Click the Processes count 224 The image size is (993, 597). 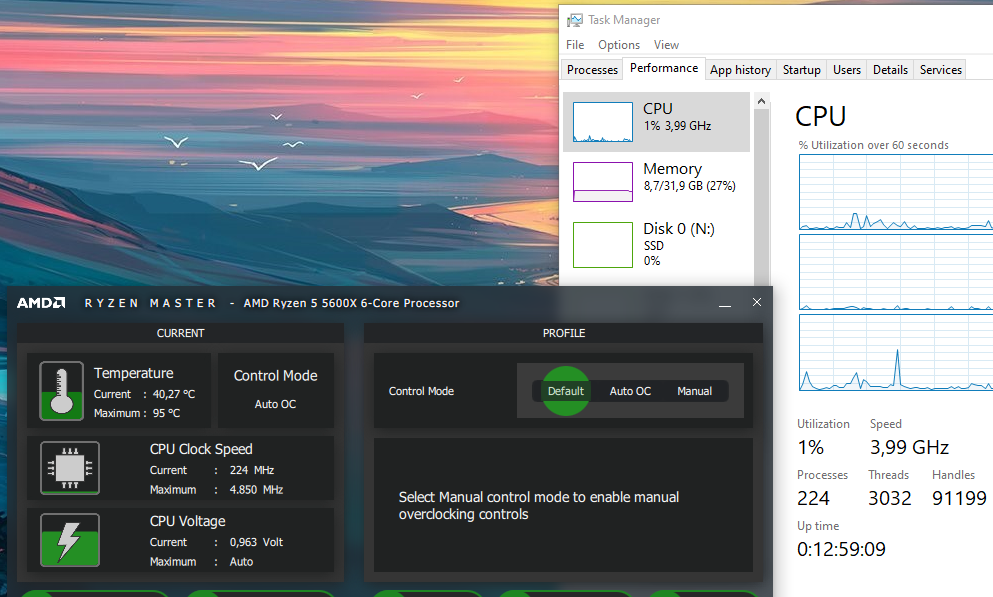click(813, 498)
